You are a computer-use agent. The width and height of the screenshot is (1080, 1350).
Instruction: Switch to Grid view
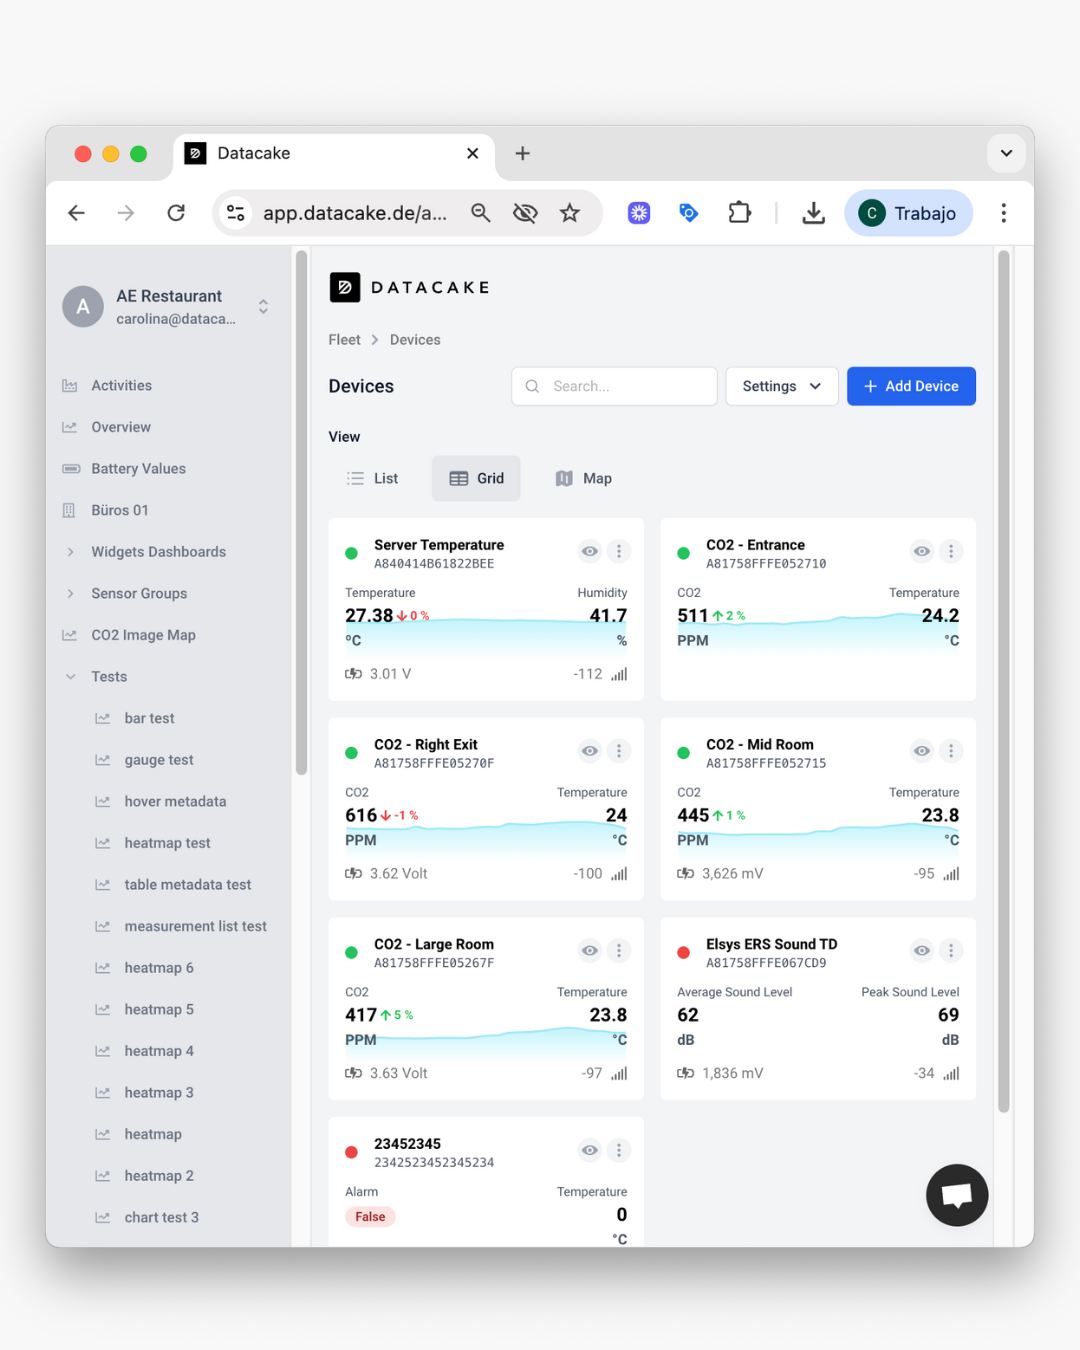click(476, 478)
